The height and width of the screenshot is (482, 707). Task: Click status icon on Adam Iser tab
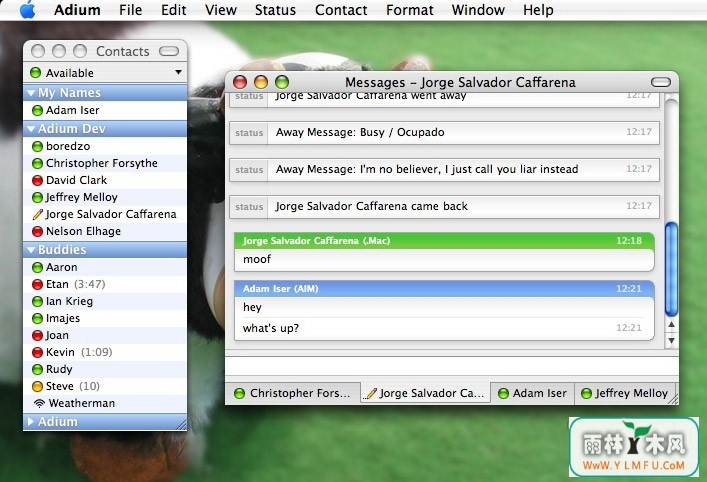click(x=503, y=394)
